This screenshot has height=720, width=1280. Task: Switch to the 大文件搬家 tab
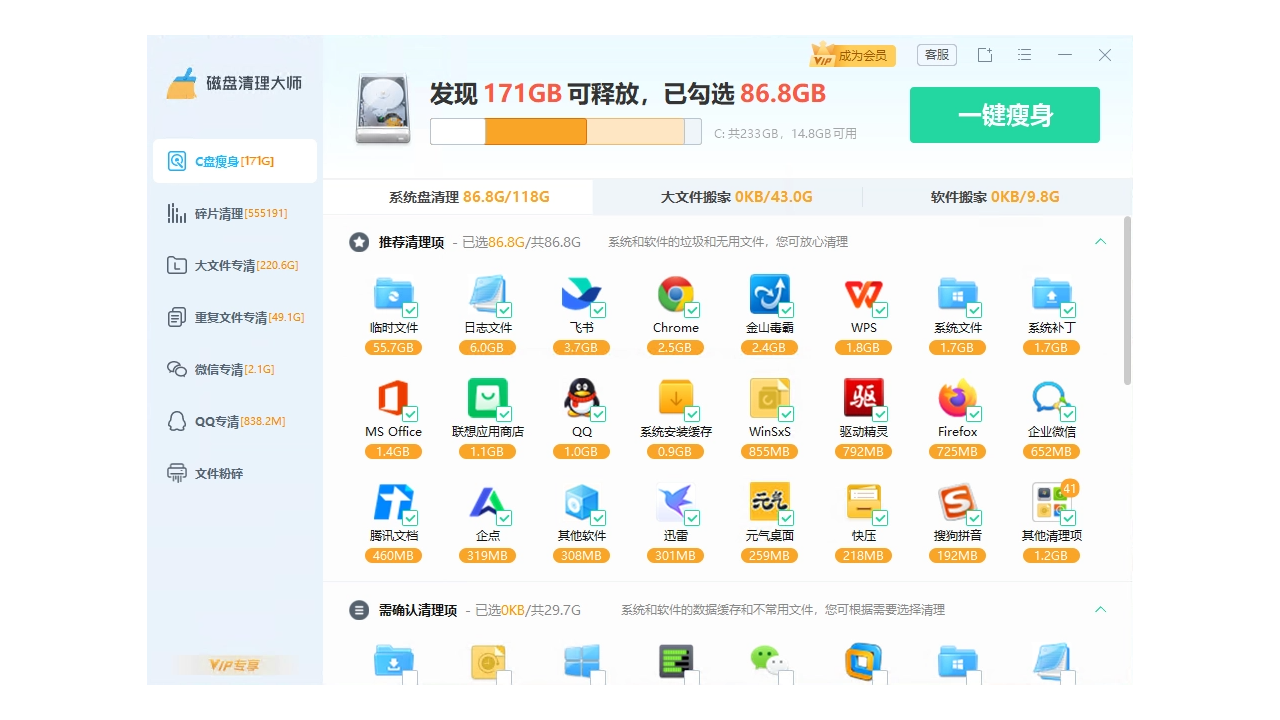(x=737, y=197)
